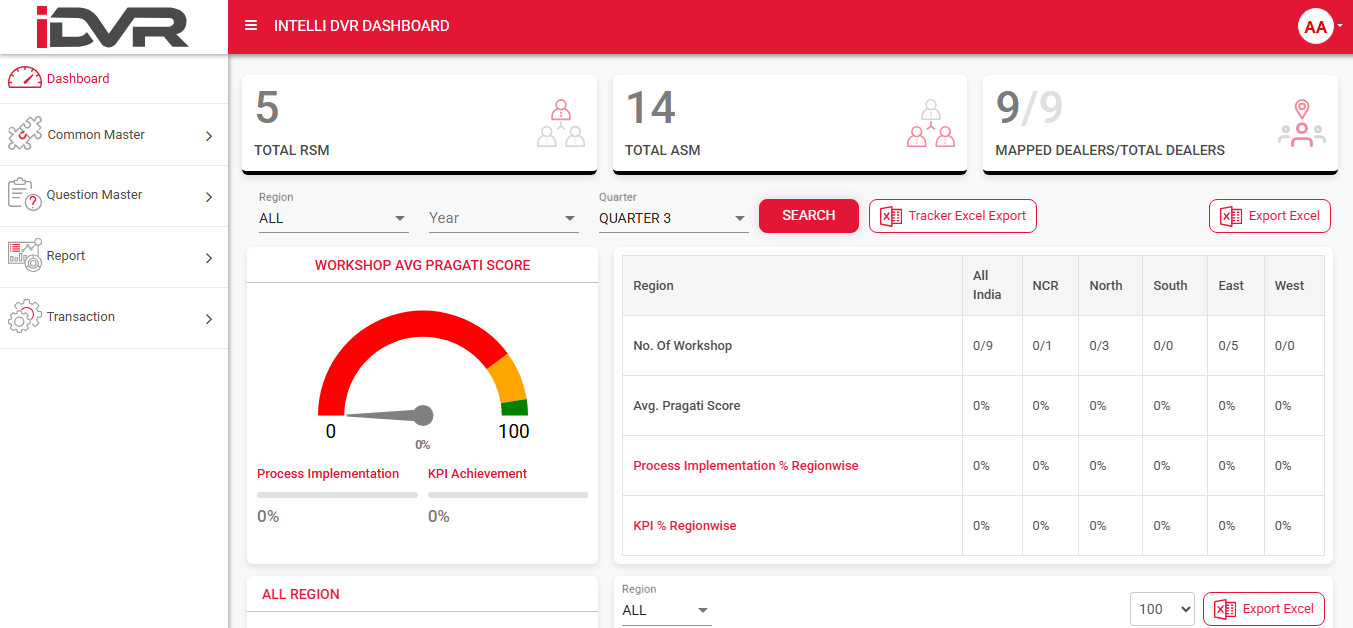Change the page size dropdown showing 100
1353x628 pixels.
(x=1162, y=608)
